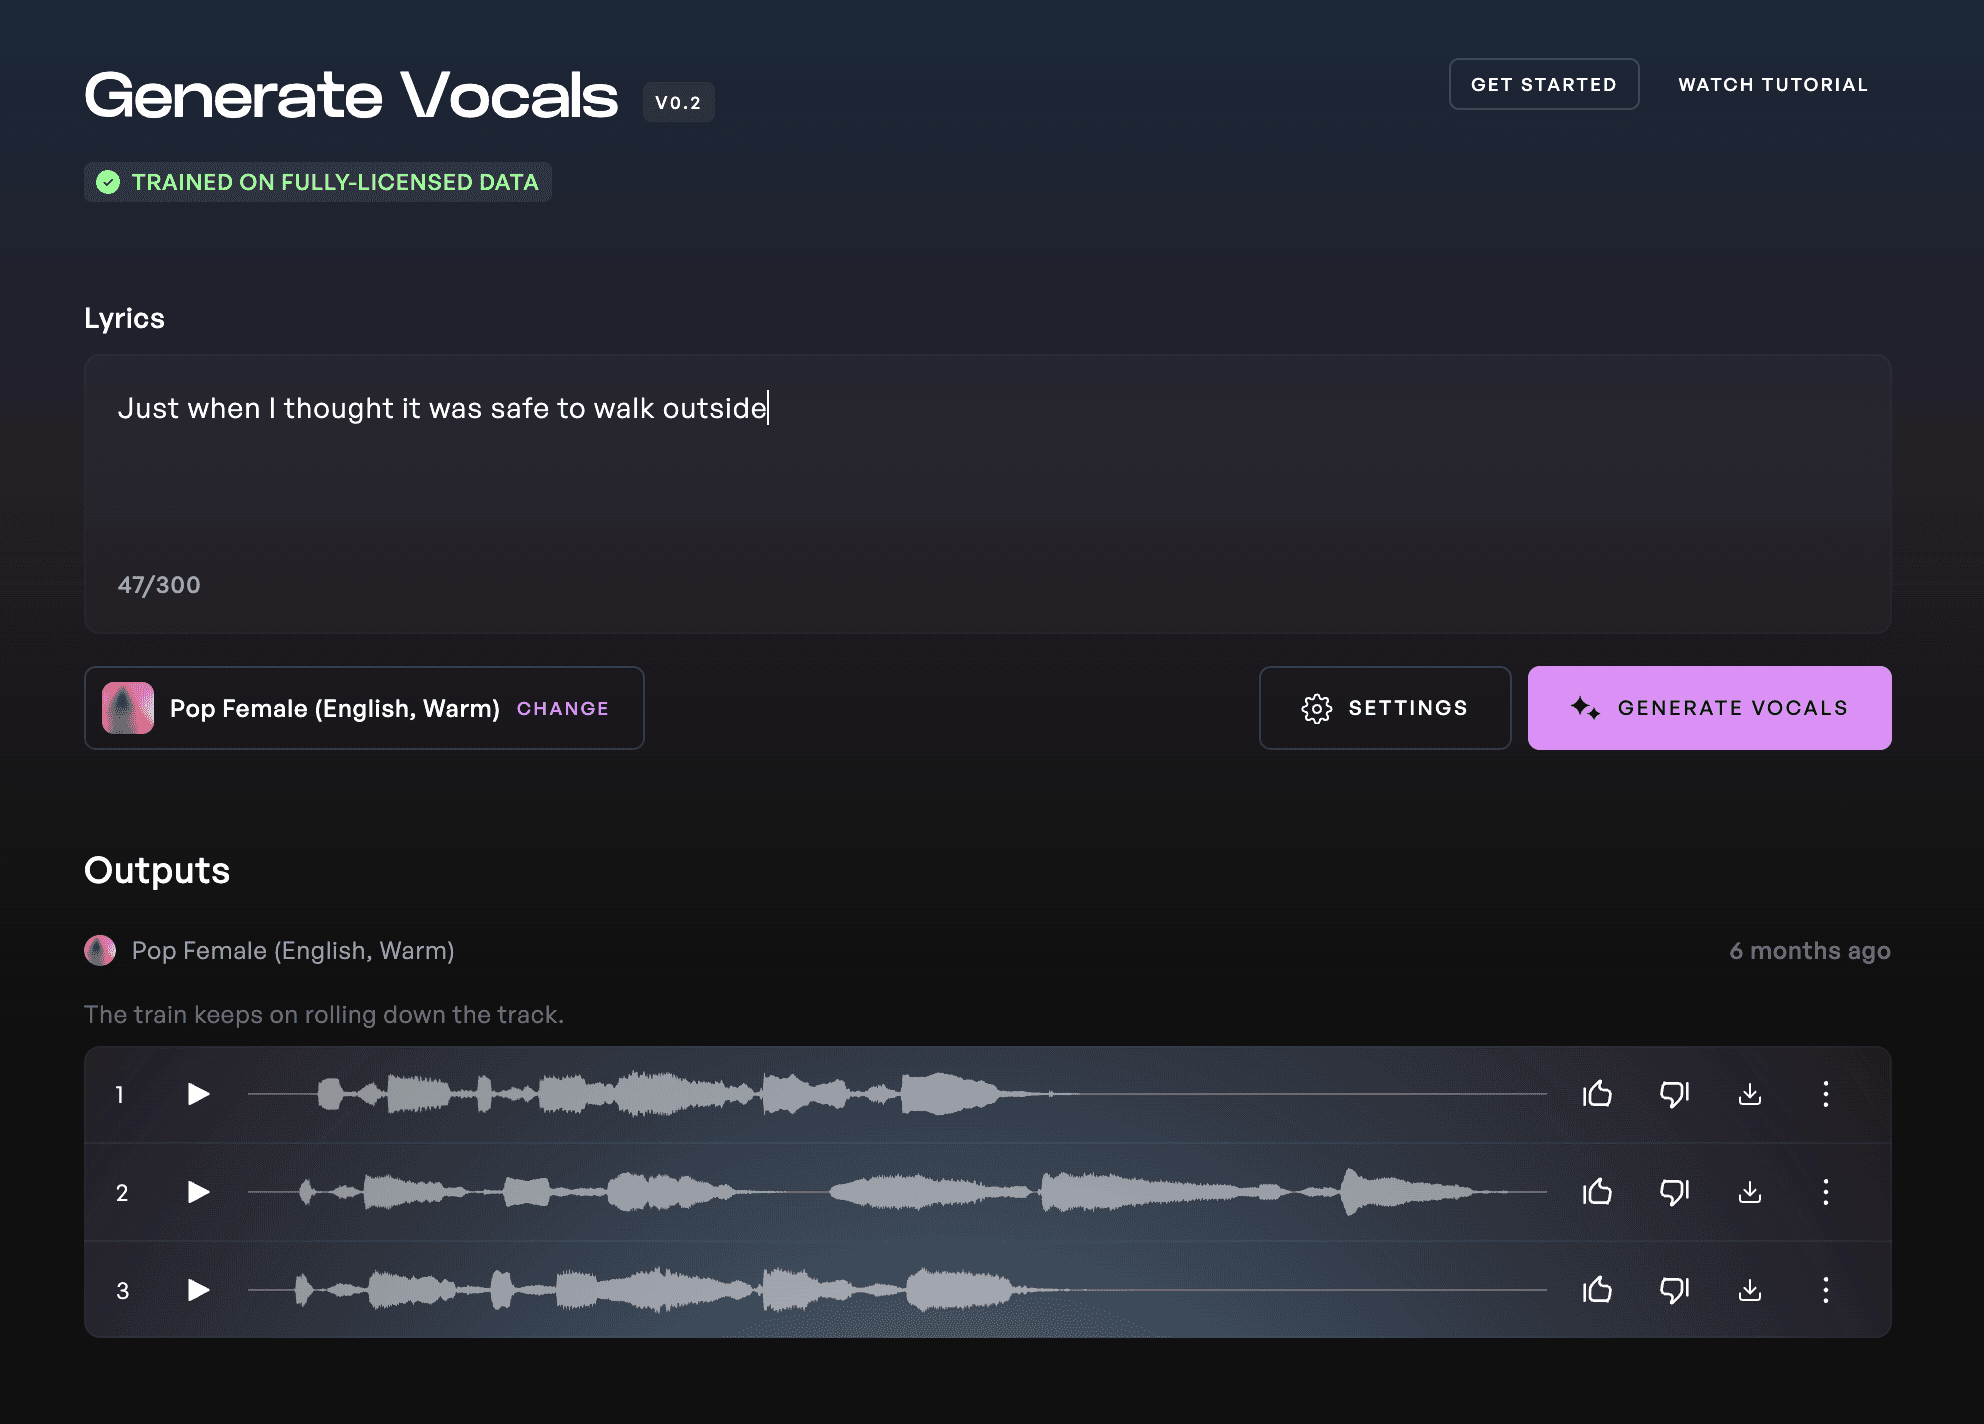Open more options for track 3
This screenshot has width=1984, height=1424.
[1826, 1290]
